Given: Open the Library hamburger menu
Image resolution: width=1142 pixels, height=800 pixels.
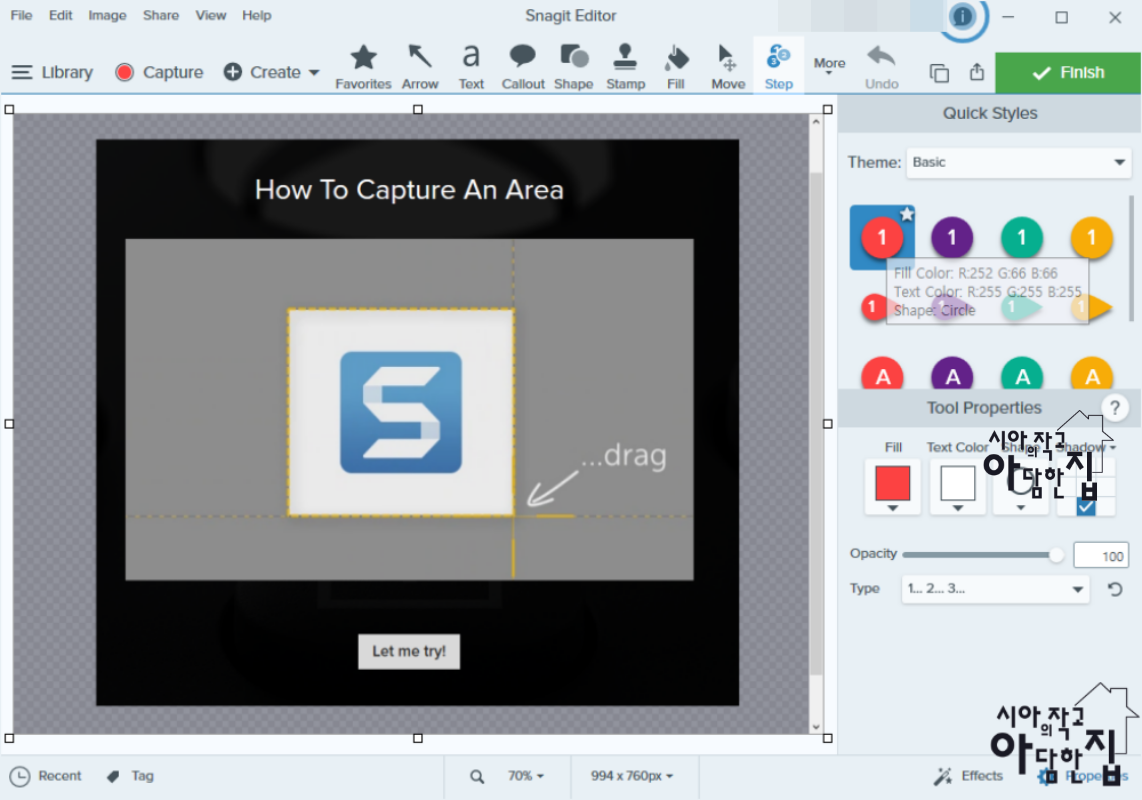Looking at the screenshot, I should pyautogui.click(x=52, y=72).
